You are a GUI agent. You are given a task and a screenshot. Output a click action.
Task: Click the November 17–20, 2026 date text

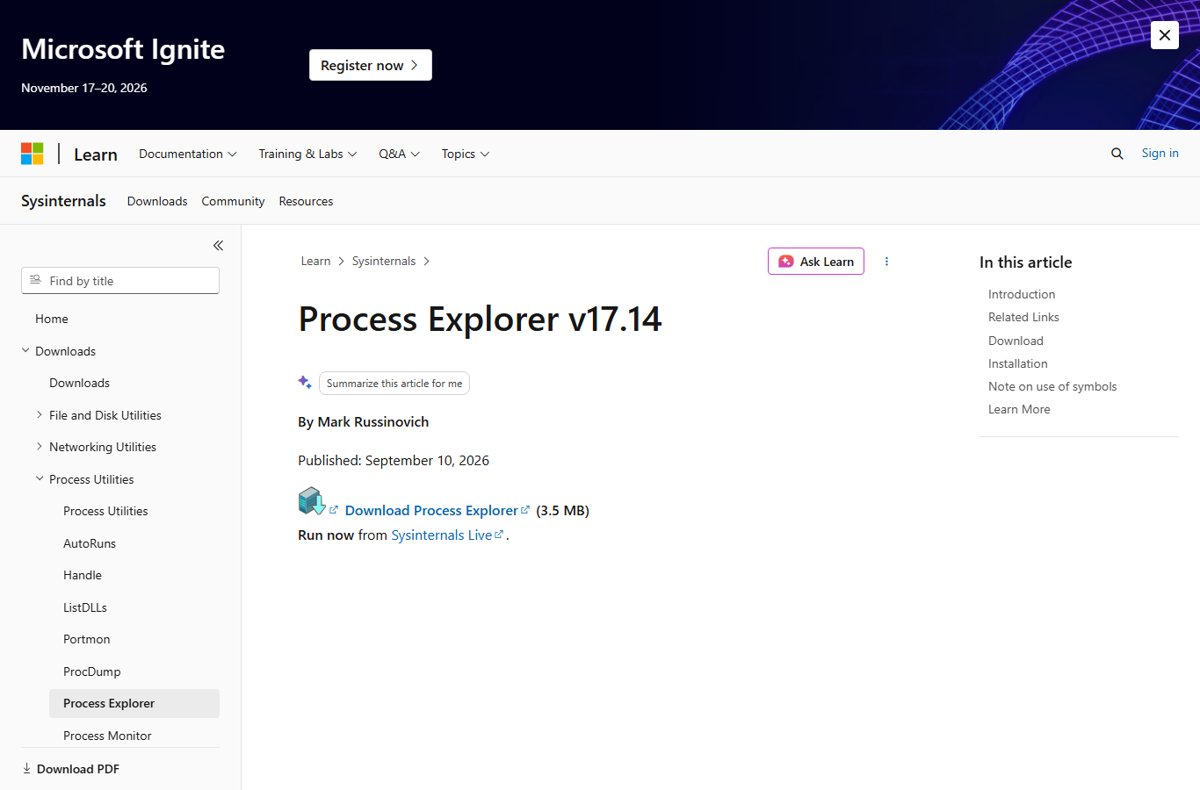[x=84, y=88]
